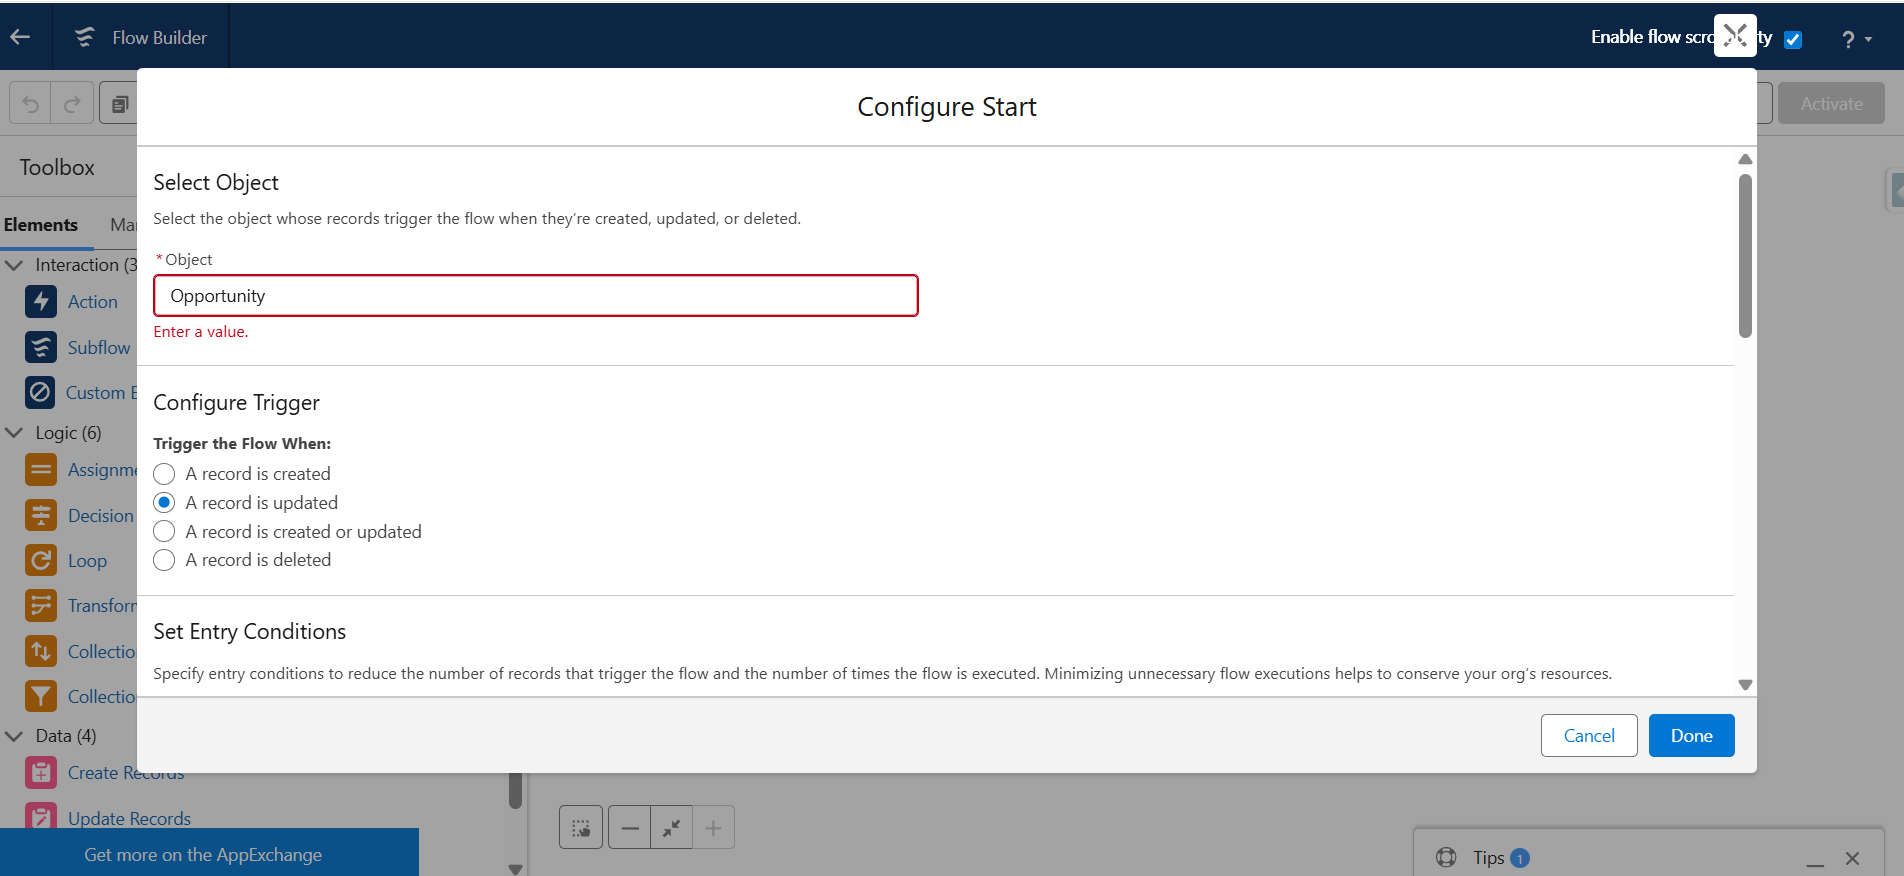This screenshot has width=1904, height=876.
Task: Switch to the Elements tab in Toolbox
Action: pyautogui.click(x=41, y=225)
